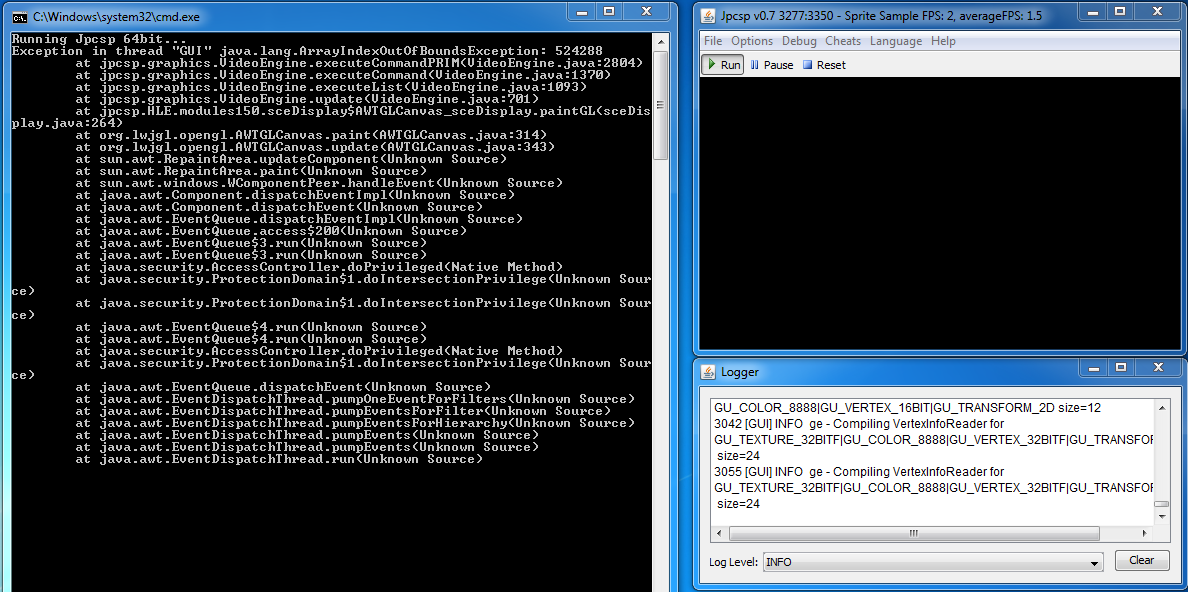Maximize the cmd.exe window
This screenshot has height=592, width=1188.
tap(608, 11)
